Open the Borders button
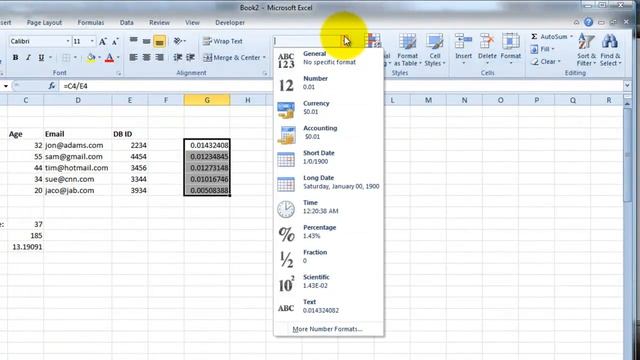 [66, 58]
